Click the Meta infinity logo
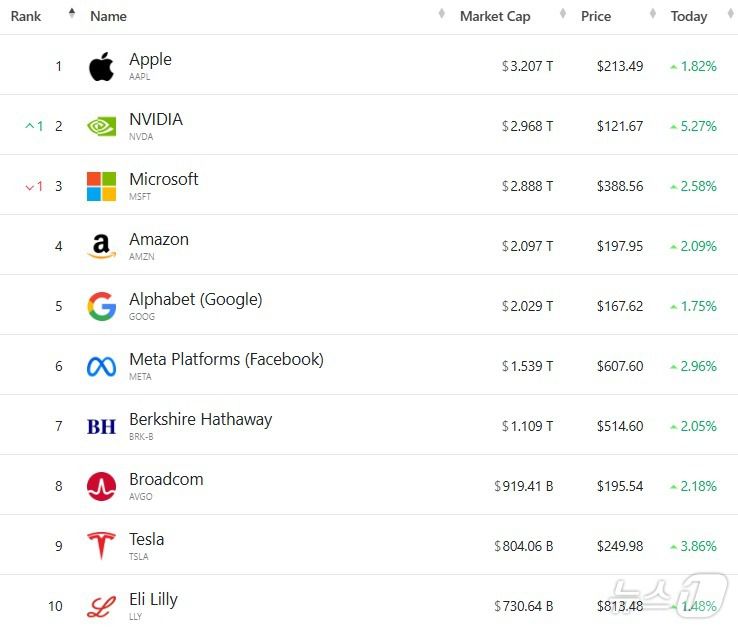The height and width of the screenshot is (630, 738). [101, 367]
